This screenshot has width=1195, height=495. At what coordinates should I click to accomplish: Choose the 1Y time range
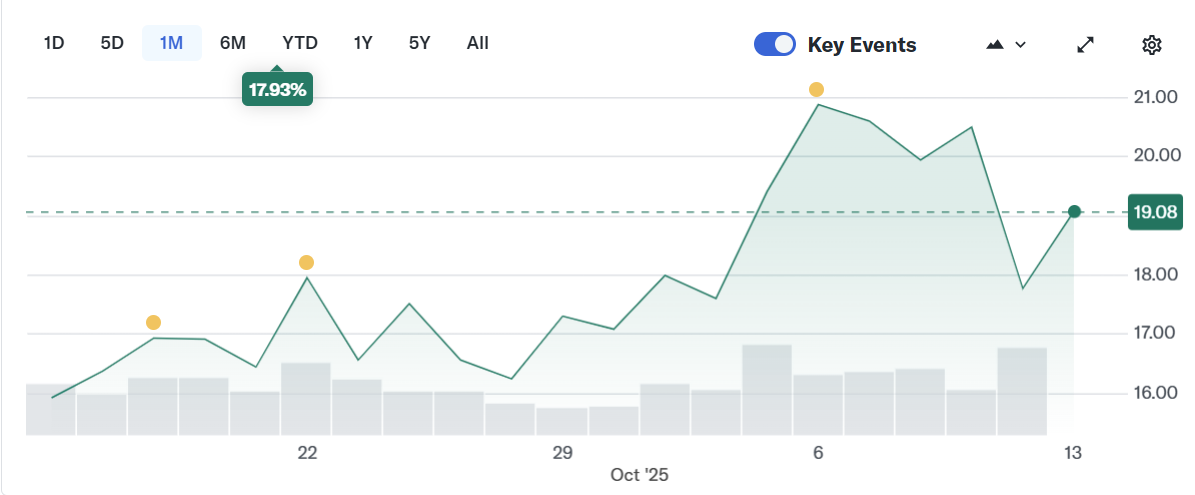click(x=363, y=43)
